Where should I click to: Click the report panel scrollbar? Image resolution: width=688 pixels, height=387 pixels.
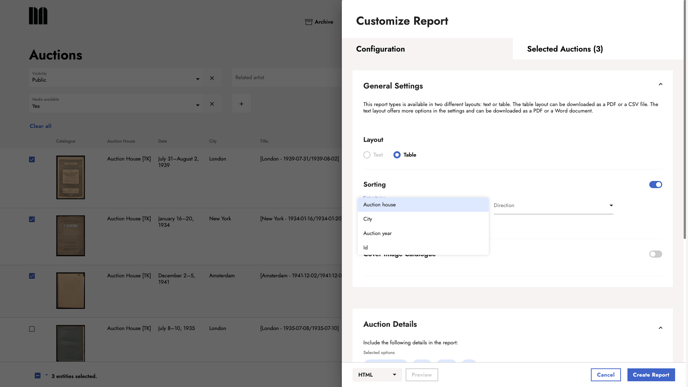tap(685, 119)
